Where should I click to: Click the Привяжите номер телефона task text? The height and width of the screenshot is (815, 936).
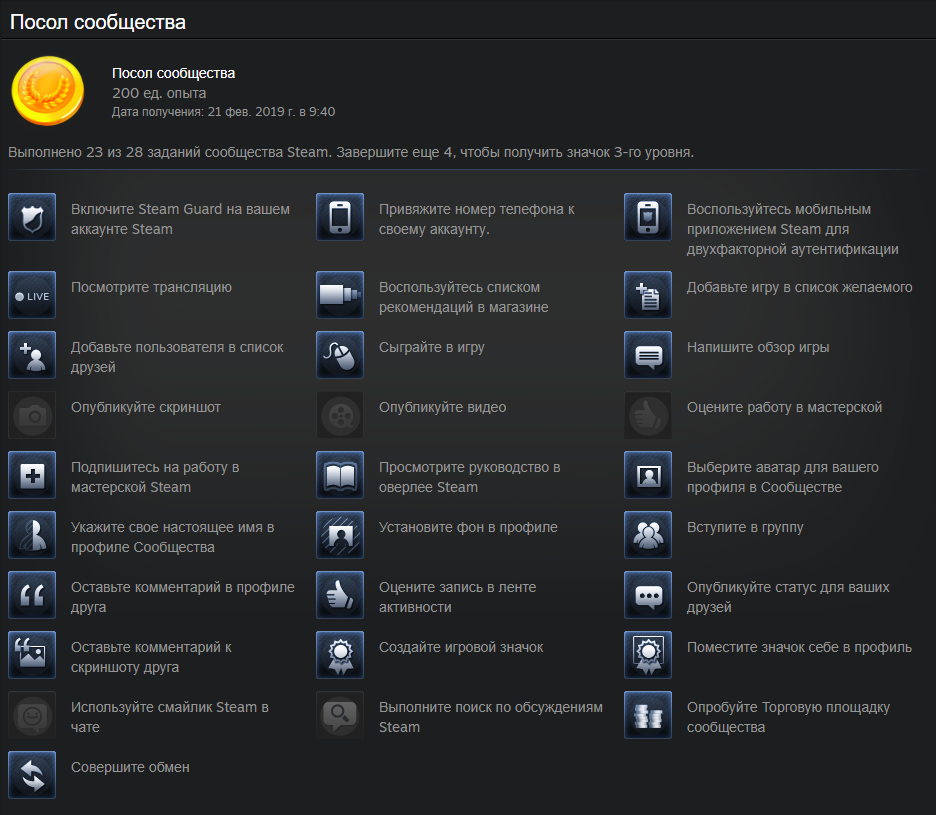(x=477, y=219)
